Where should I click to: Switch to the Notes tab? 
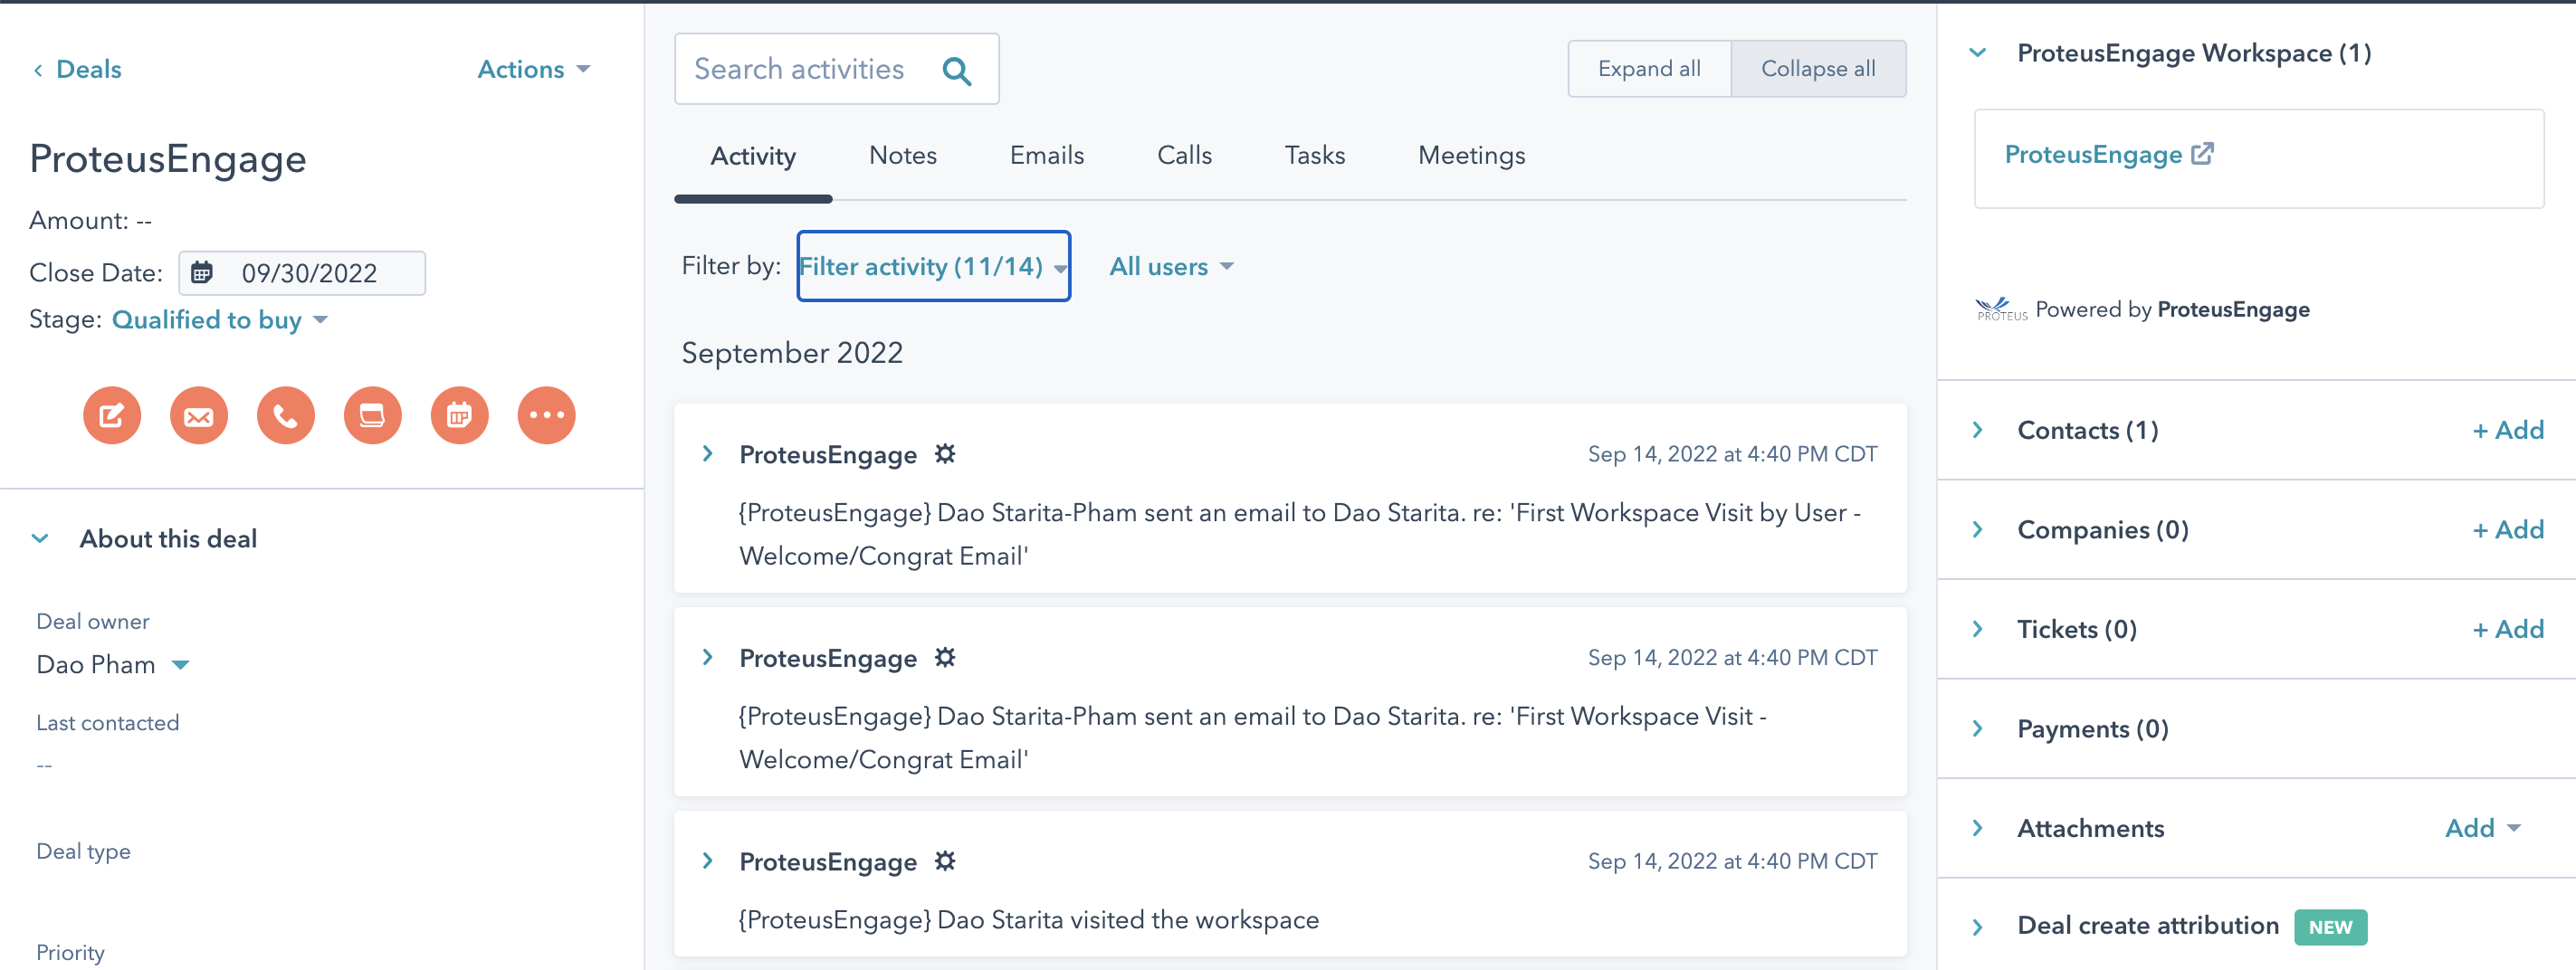[x=903, y=156]
